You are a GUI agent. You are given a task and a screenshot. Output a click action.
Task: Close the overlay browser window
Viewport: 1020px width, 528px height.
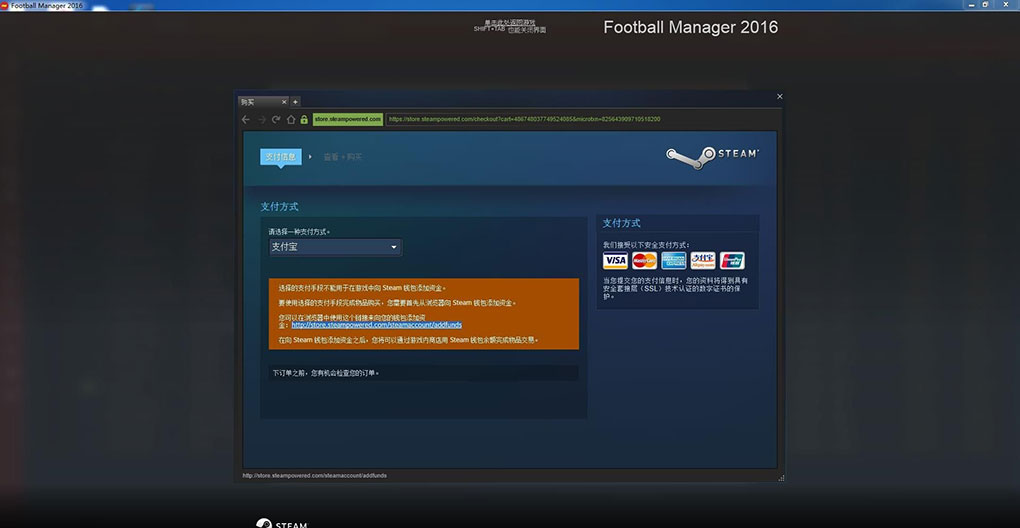[779, 96]
